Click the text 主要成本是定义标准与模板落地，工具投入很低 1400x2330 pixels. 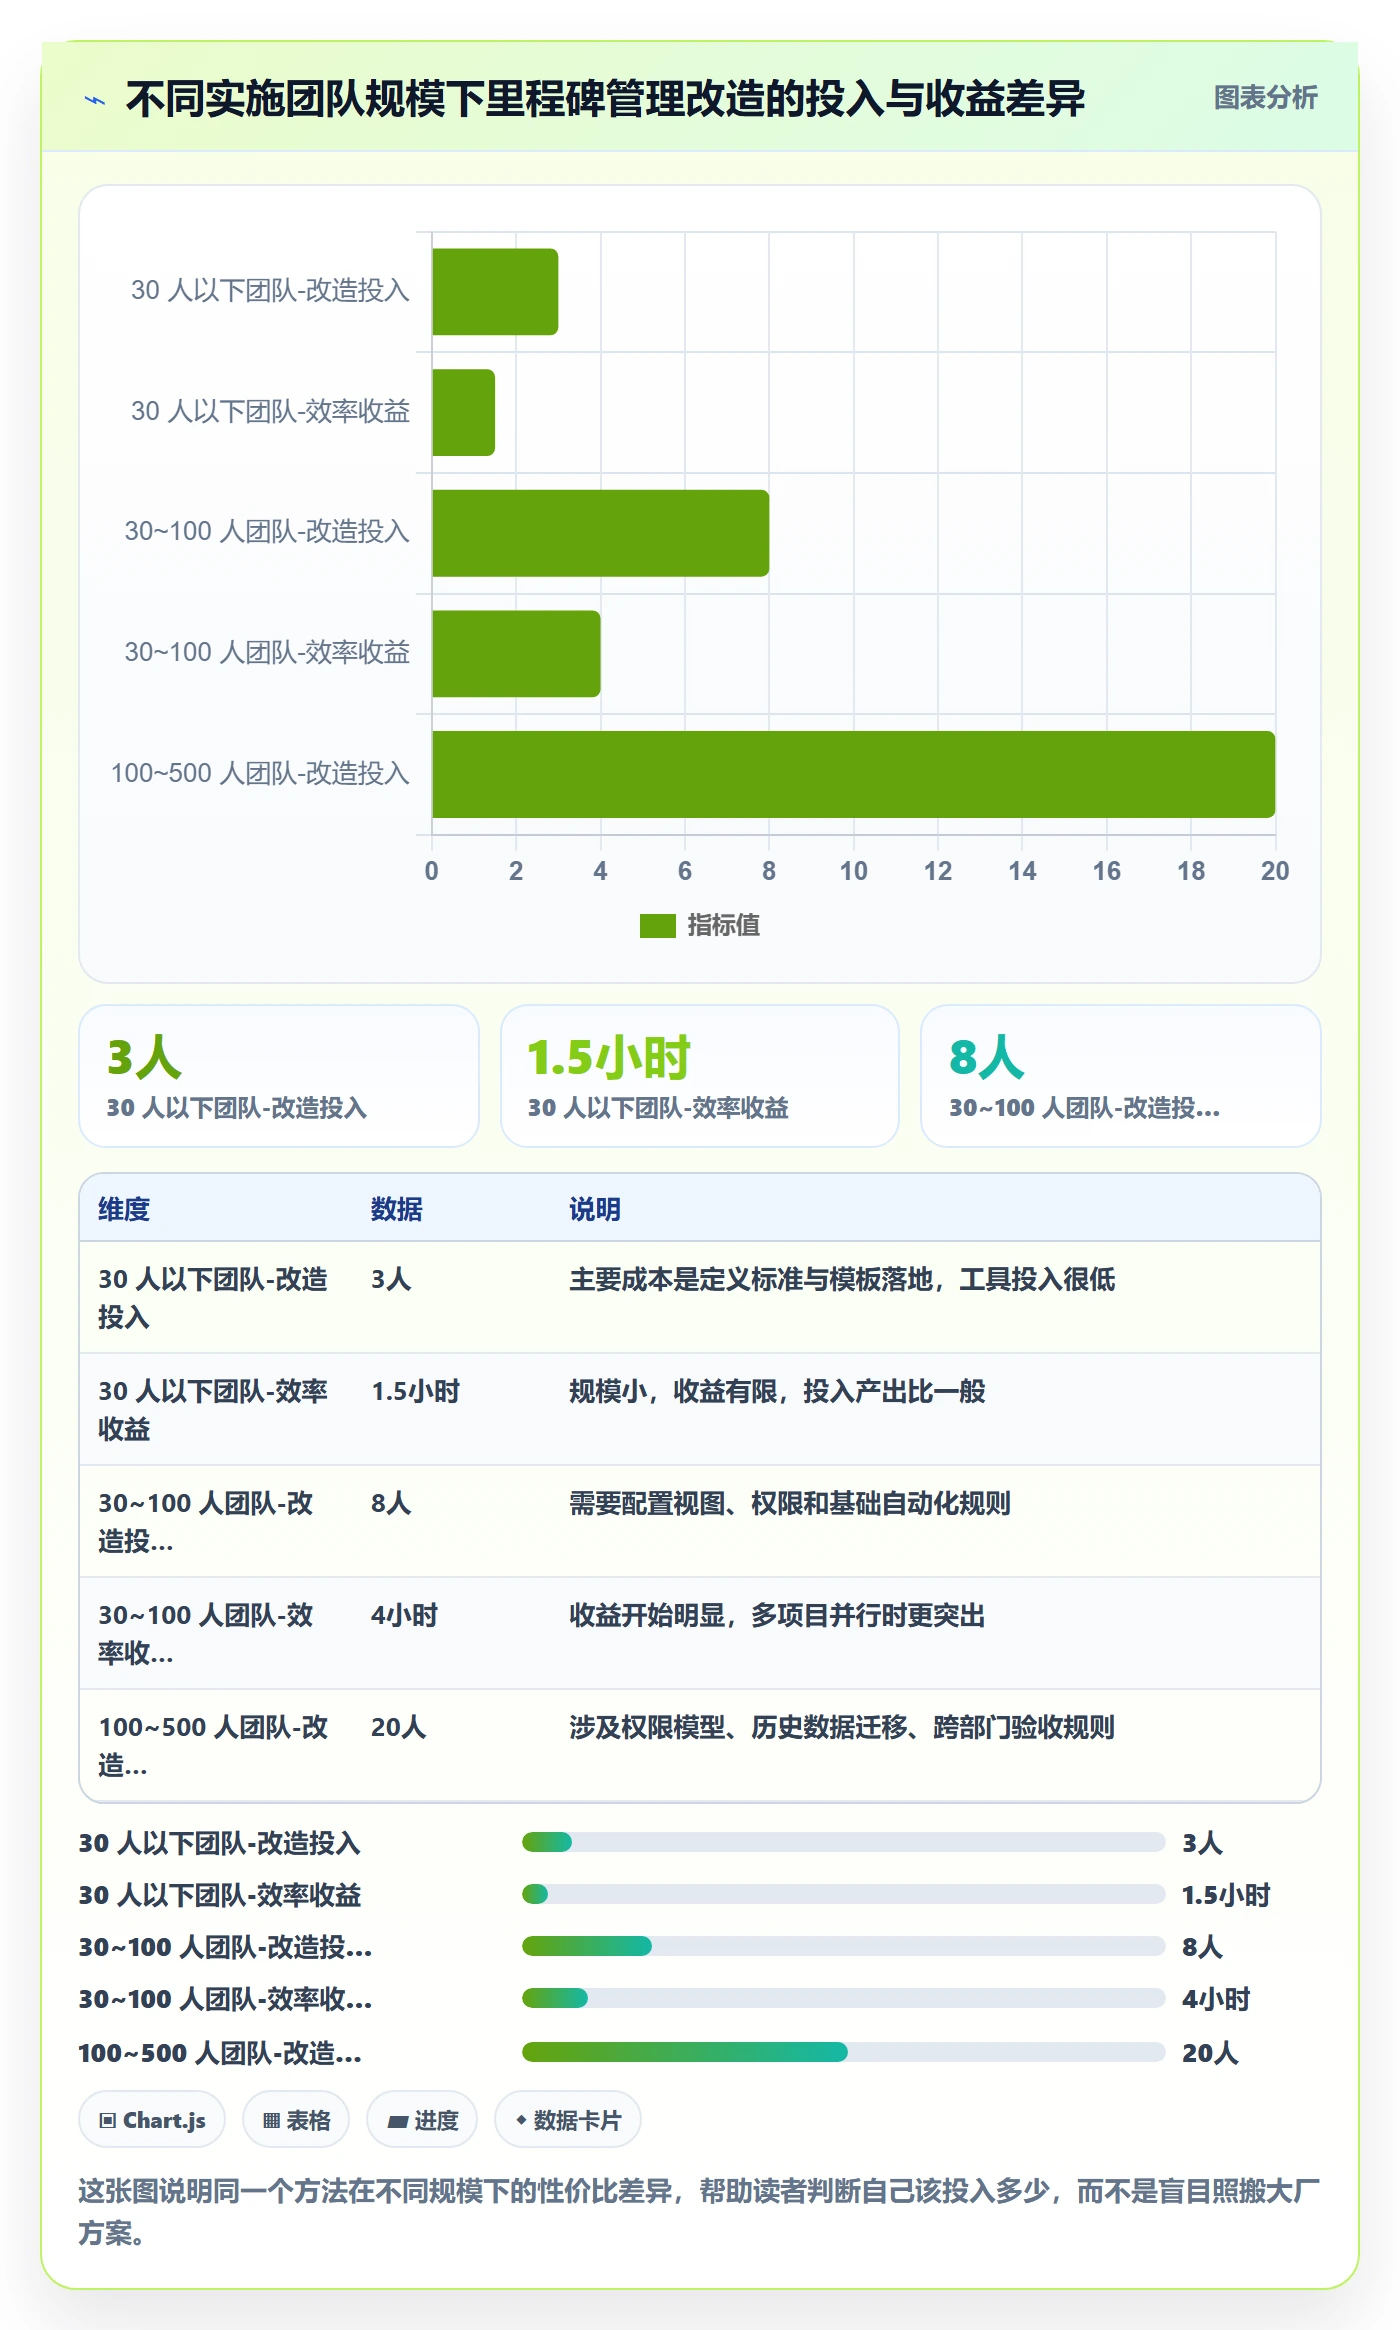pyautogui.click(x=842, y=1280)
